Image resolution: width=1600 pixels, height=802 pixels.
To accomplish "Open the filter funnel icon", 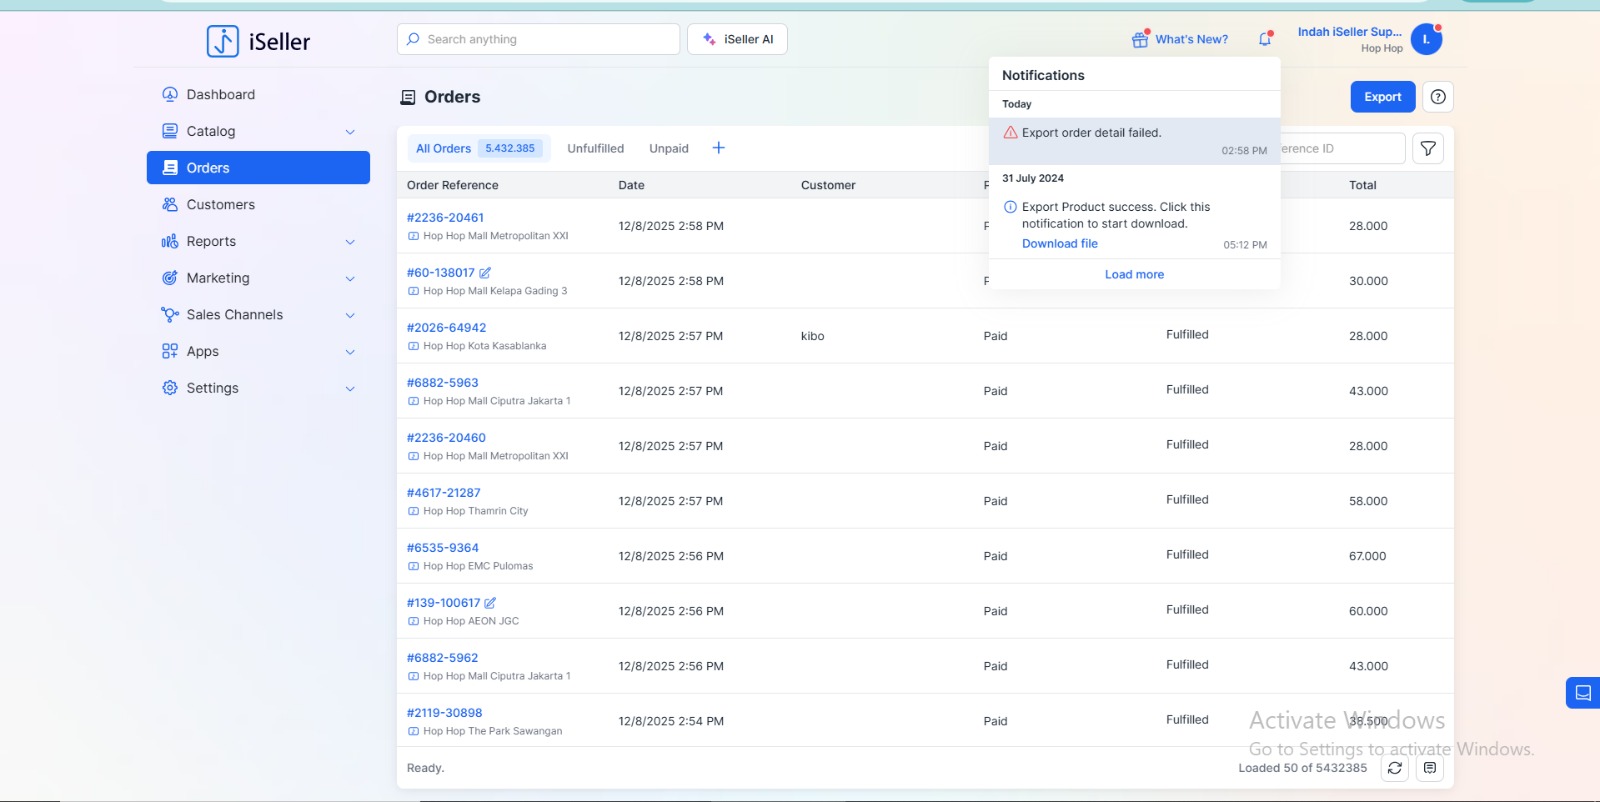I will pos(1428,148).
